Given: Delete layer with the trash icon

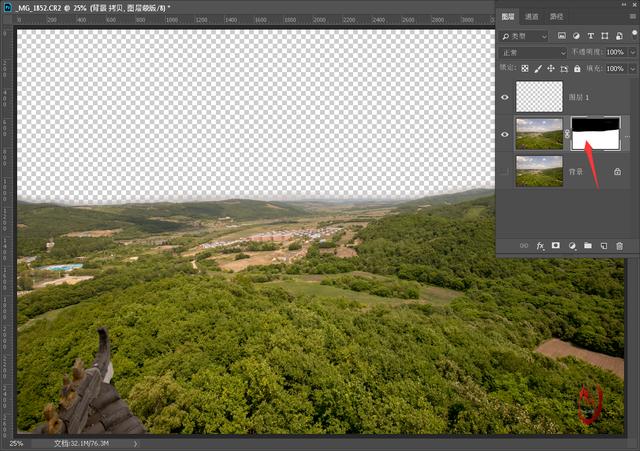Looking at the screenshot, I should [x=620, y=246].
